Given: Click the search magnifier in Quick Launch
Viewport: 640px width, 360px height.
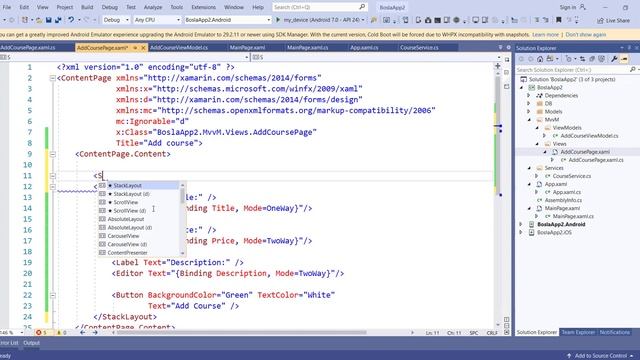Looking at the screenshot, I should coord(362,7).
